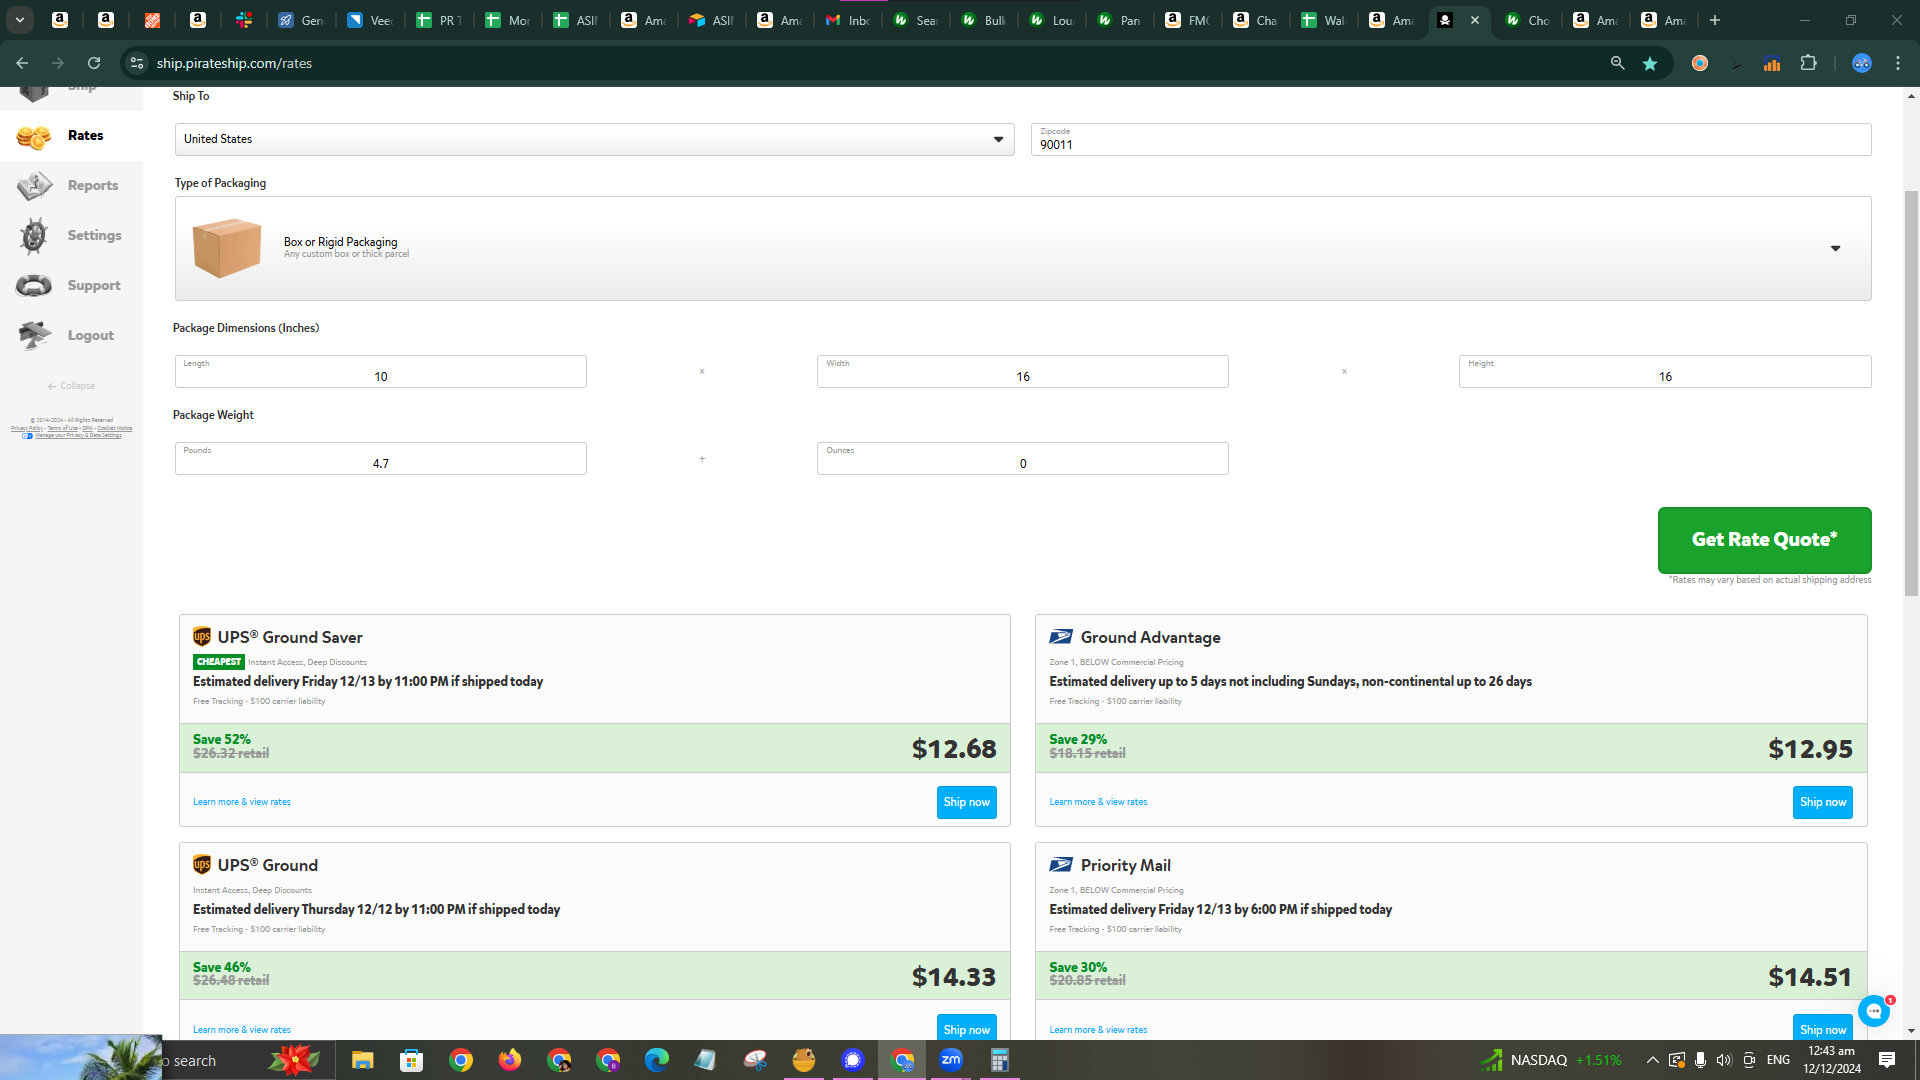The height and width of the screenshot is (1080, 1920).
Task: Open Learn more link for UPS Ground
Action: (242, 1030)
